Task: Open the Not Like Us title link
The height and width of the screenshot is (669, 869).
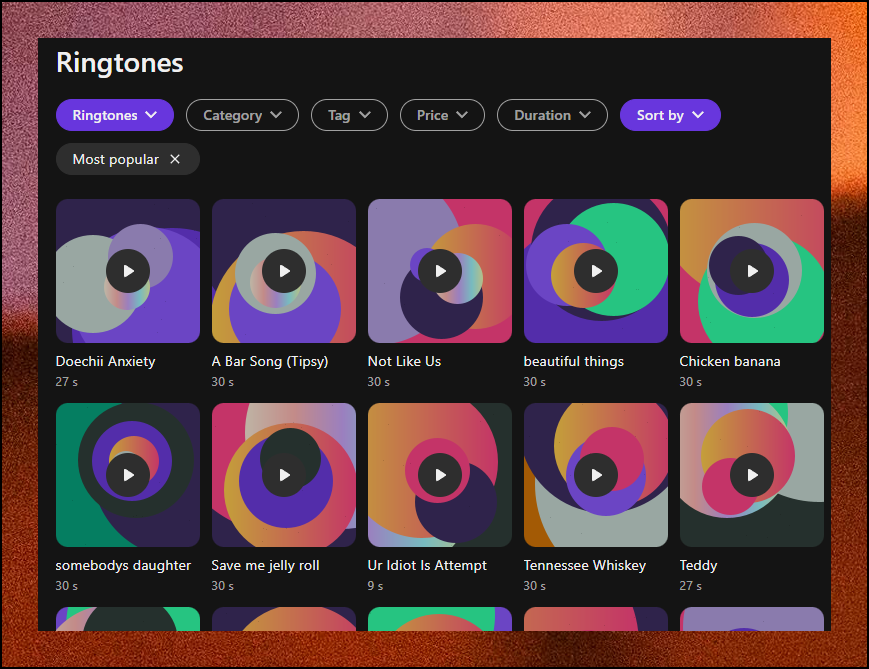Action: point(404,361)
